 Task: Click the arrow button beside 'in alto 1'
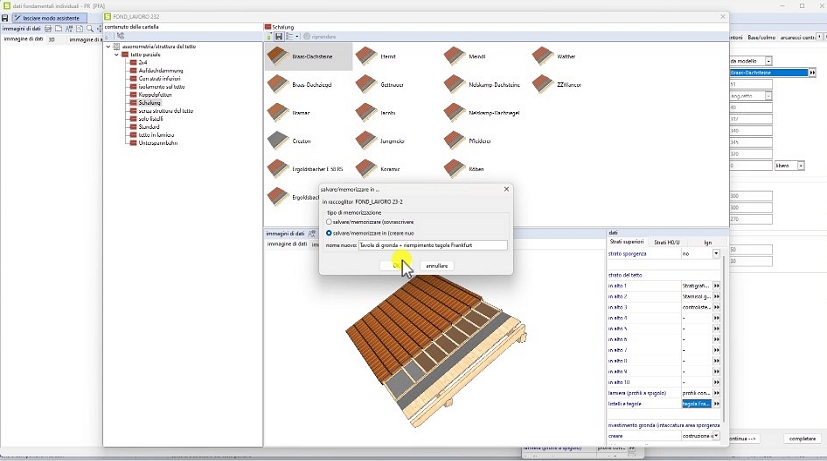pyautogui.click(x=716, y=286)
